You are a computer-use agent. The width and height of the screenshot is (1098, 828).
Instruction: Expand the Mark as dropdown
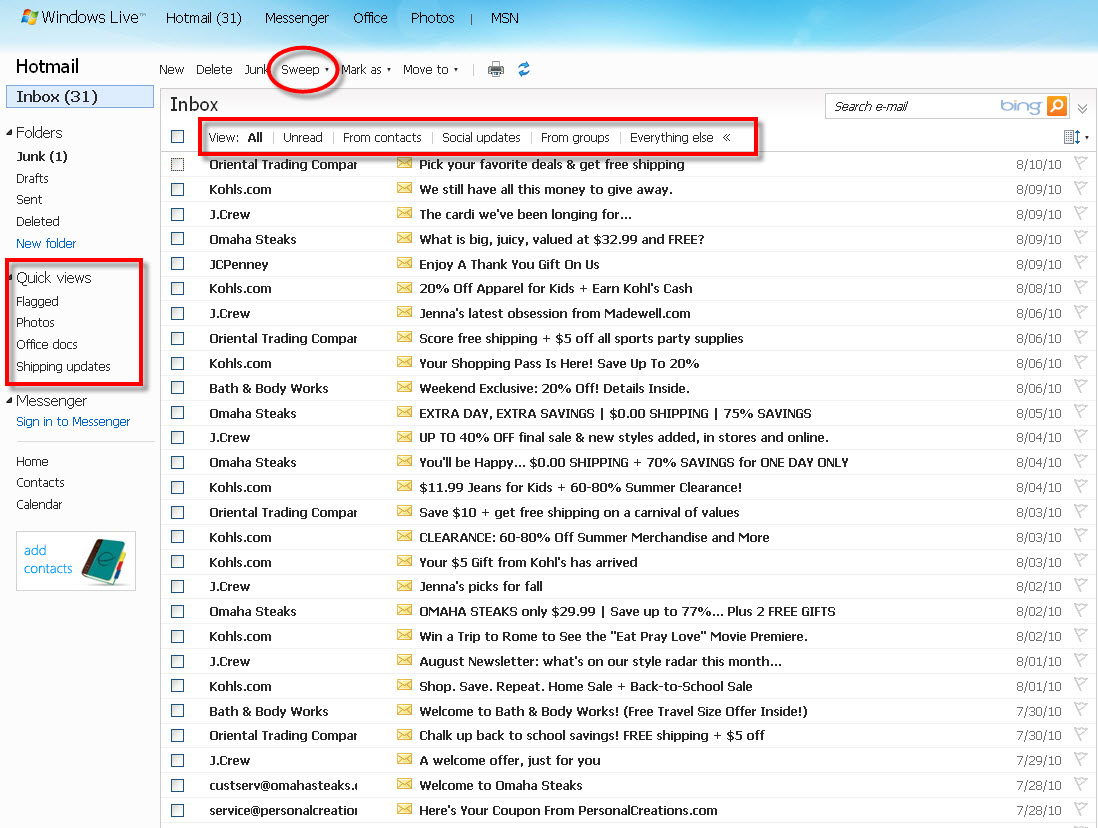[x=365, y=69]
